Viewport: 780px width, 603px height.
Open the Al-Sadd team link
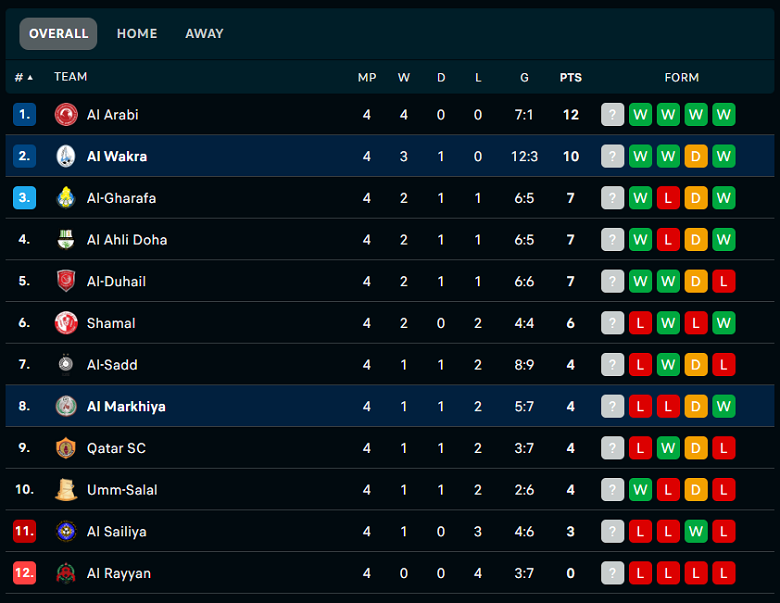click(112, 365)
